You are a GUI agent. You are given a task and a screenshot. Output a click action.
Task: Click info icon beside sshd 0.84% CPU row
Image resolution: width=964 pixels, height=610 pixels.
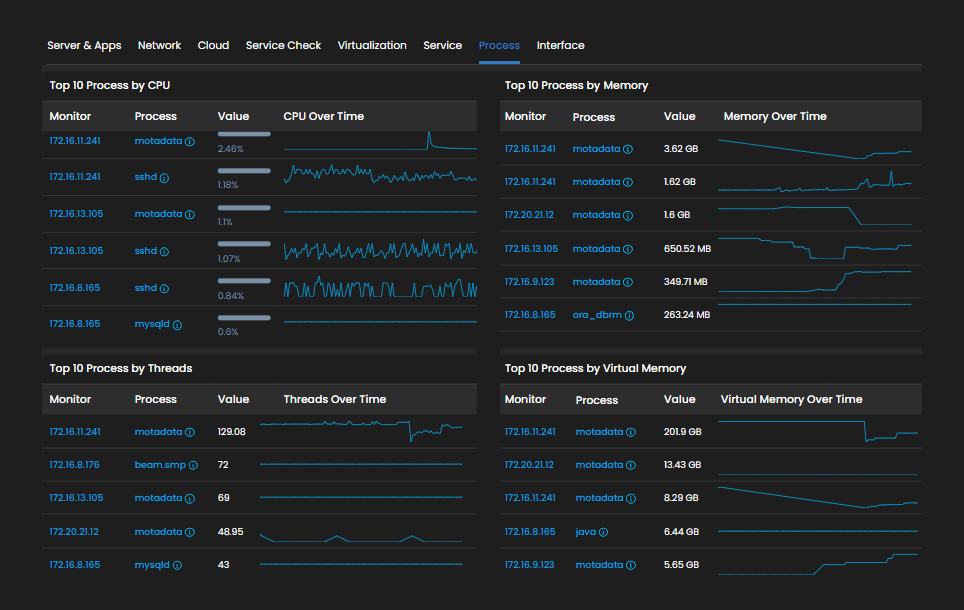pos(164,288)
